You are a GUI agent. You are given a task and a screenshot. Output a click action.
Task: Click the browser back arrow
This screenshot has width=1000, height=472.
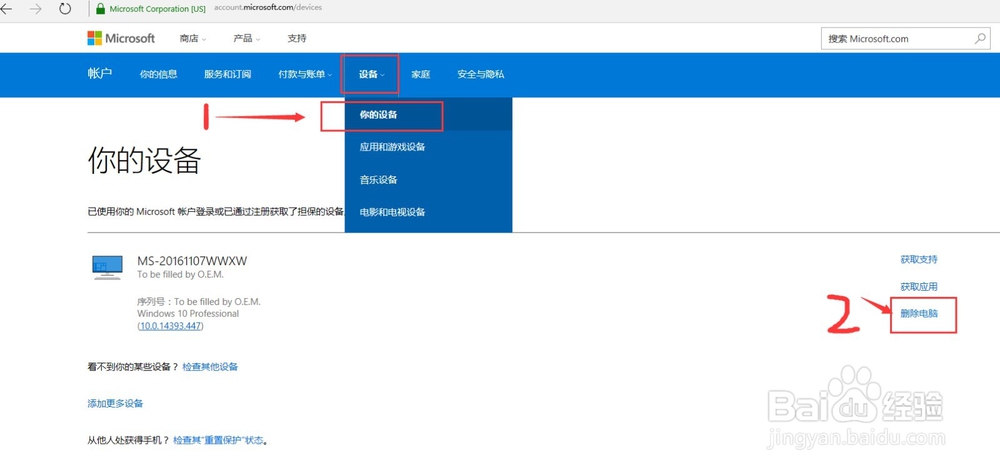[x=6, y=9]
